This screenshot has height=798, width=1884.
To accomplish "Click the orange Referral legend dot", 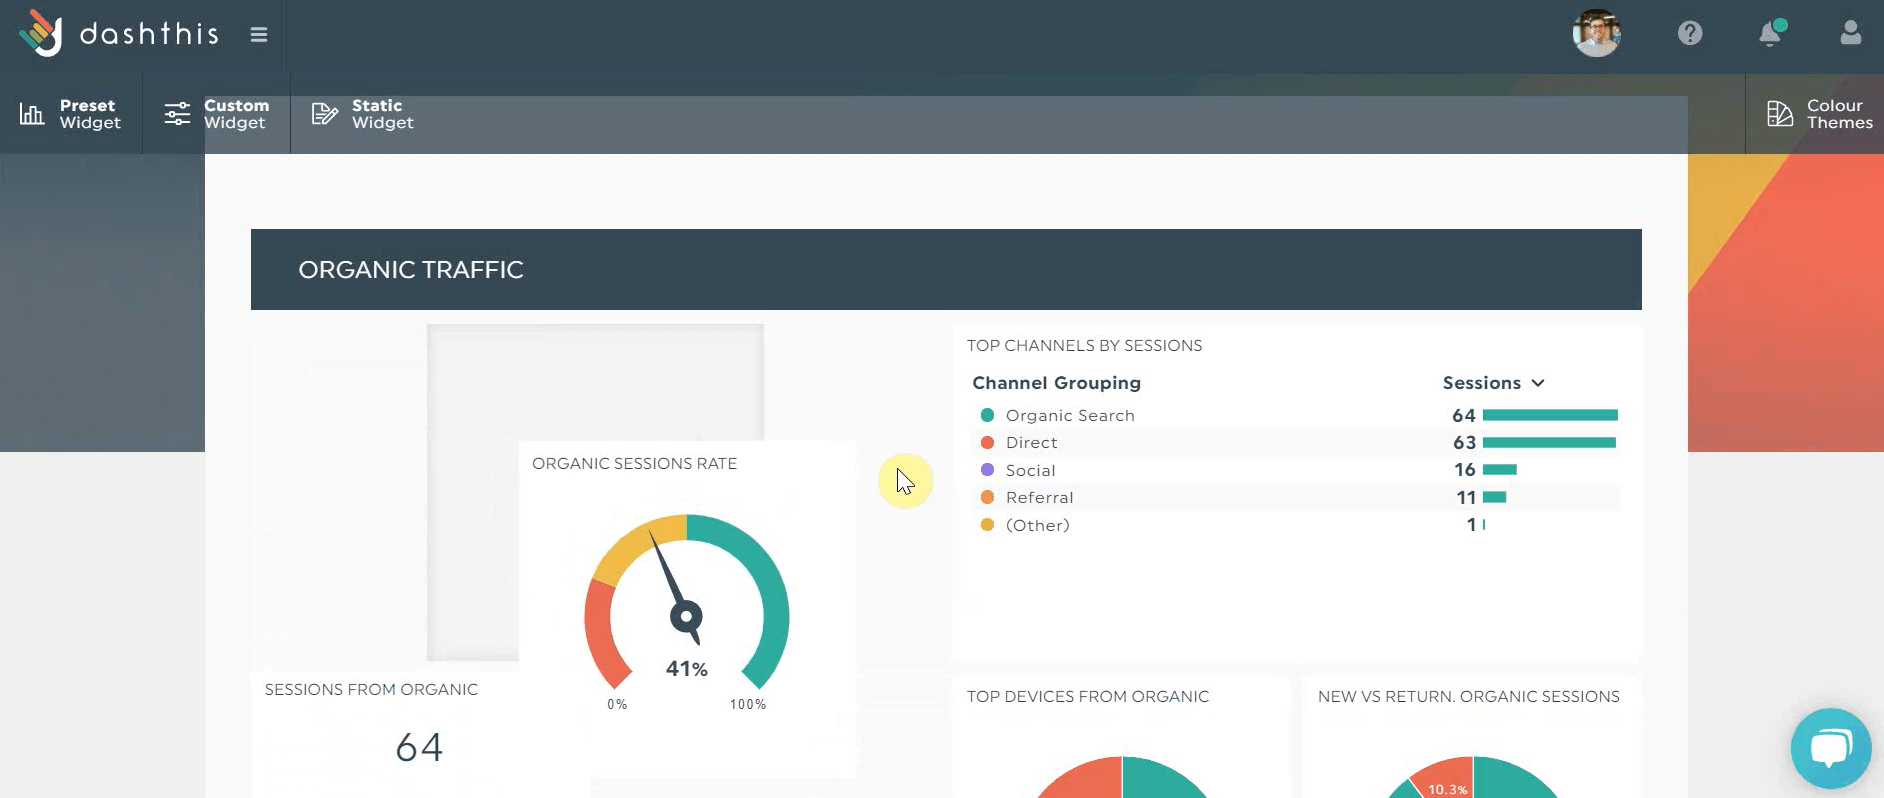I will point(987,497).
